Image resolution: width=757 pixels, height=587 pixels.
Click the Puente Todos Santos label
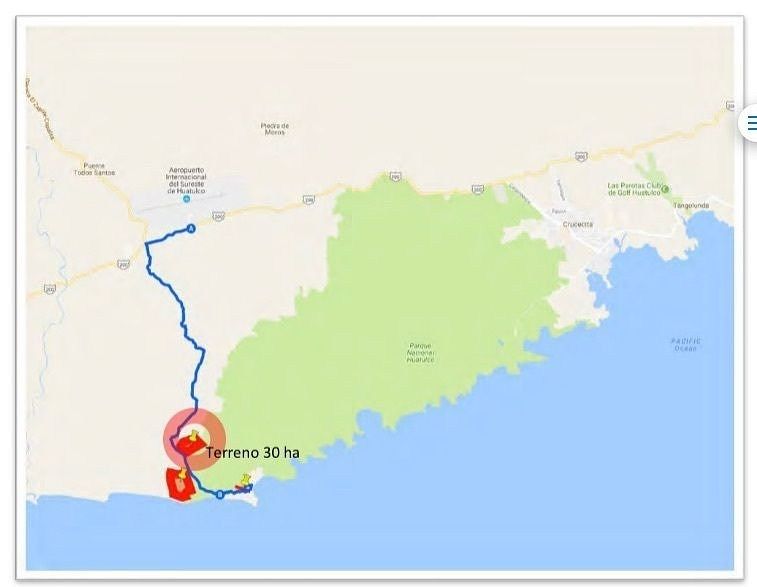[95, 169]
